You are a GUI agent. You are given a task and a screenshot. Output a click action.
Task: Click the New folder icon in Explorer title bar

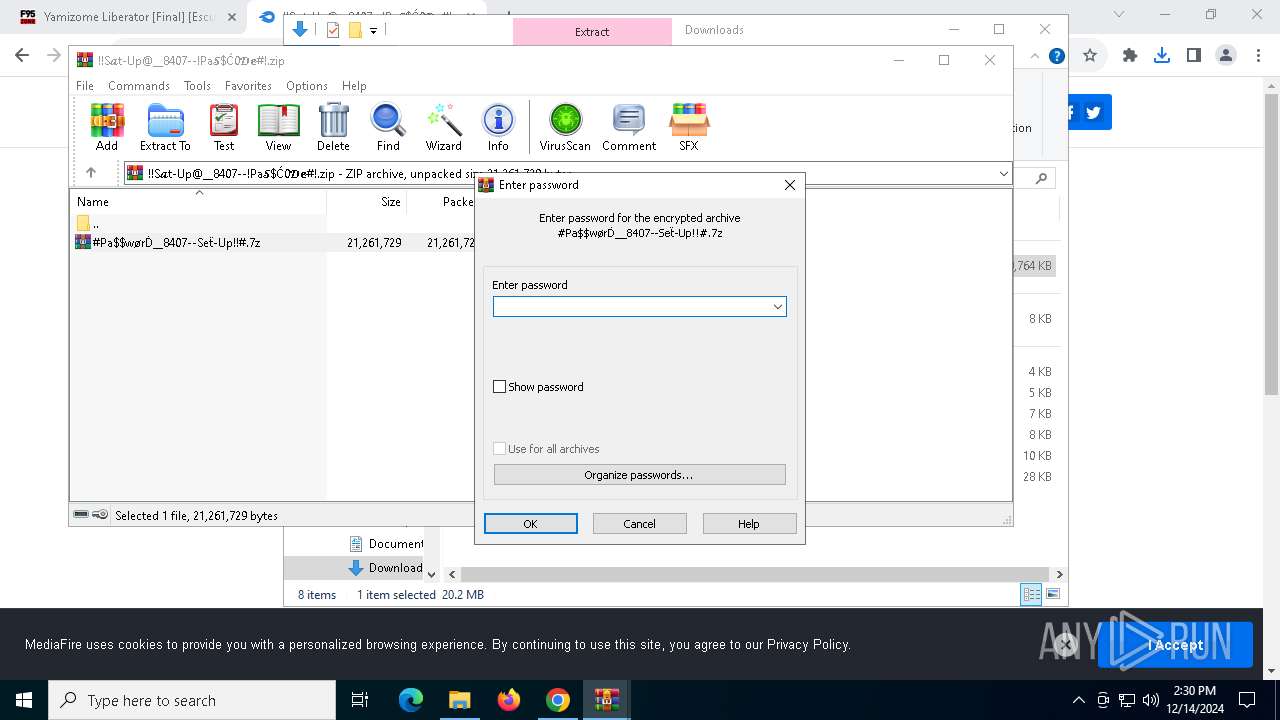pyautogui.click(x=355, y=30)
